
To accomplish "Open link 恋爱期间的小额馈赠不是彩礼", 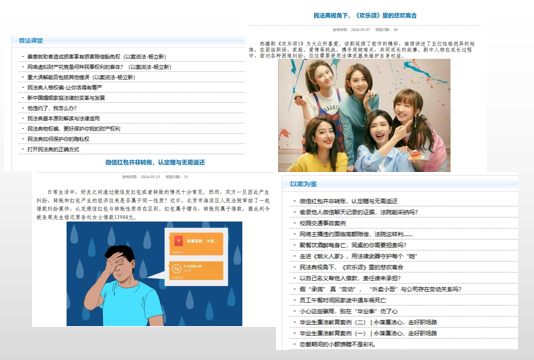I will pos(337,344).
